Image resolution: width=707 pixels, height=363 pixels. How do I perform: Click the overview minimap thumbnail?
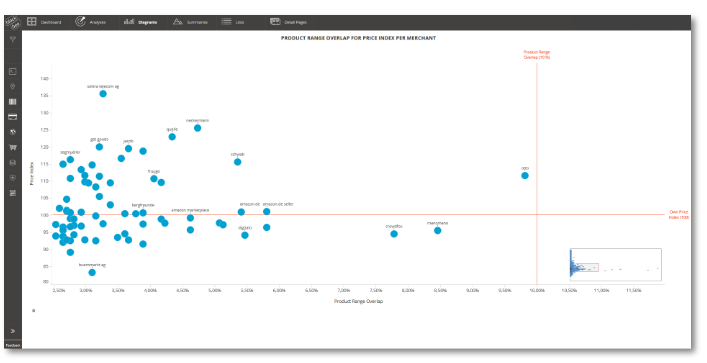point(615,264)
